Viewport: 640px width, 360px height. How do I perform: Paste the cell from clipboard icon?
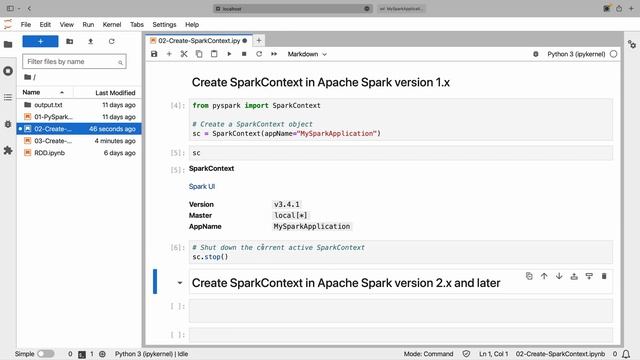pos(214,54)
